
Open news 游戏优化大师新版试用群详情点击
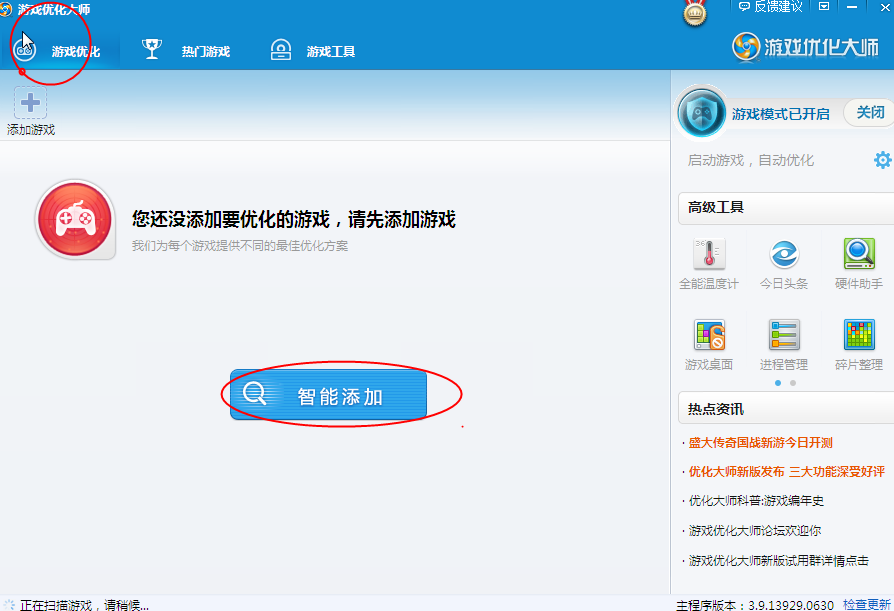(778, 561)
